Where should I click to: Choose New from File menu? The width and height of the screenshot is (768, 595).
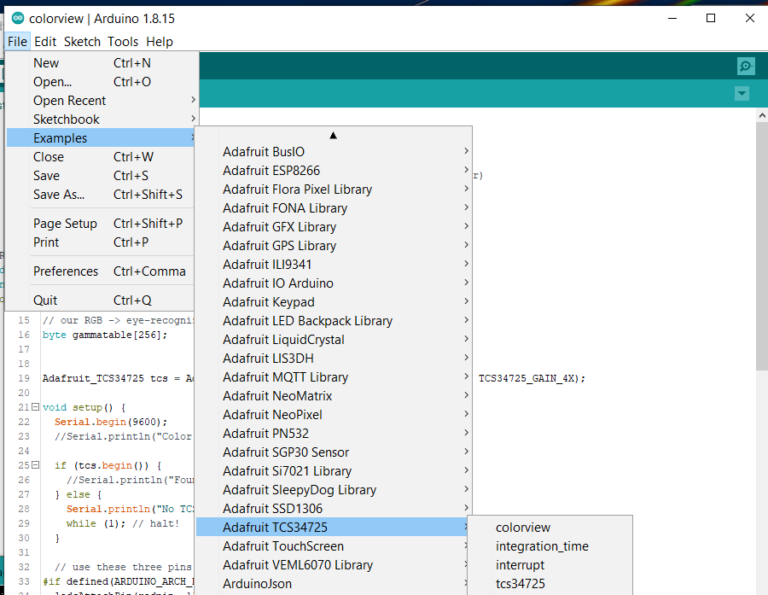point(102,63)
